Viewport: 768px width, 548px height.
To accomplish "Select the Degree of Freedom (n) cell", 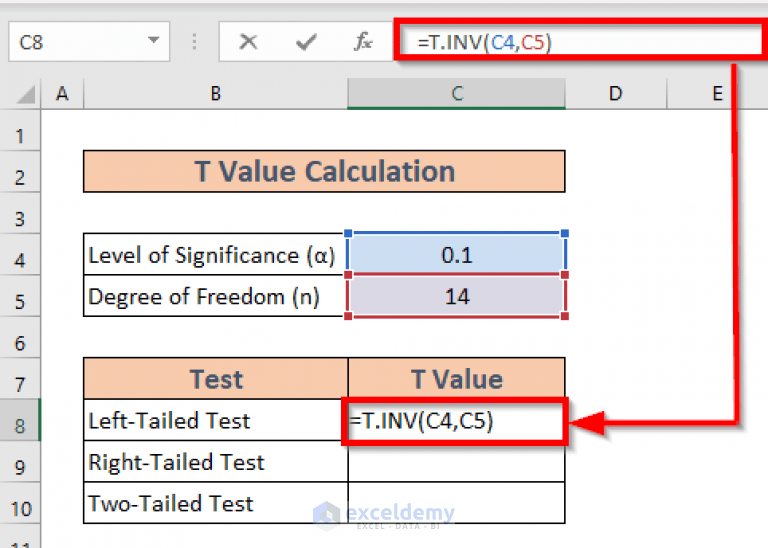I will coord(216,296).
